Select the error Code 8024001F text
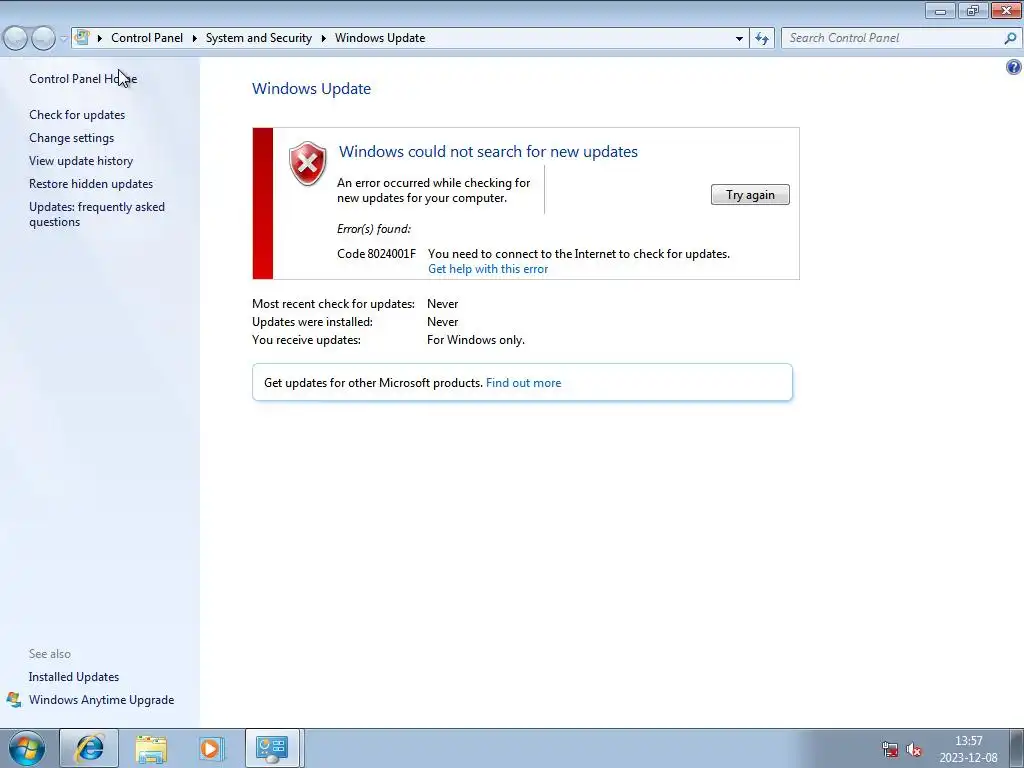 coord(376,253)
